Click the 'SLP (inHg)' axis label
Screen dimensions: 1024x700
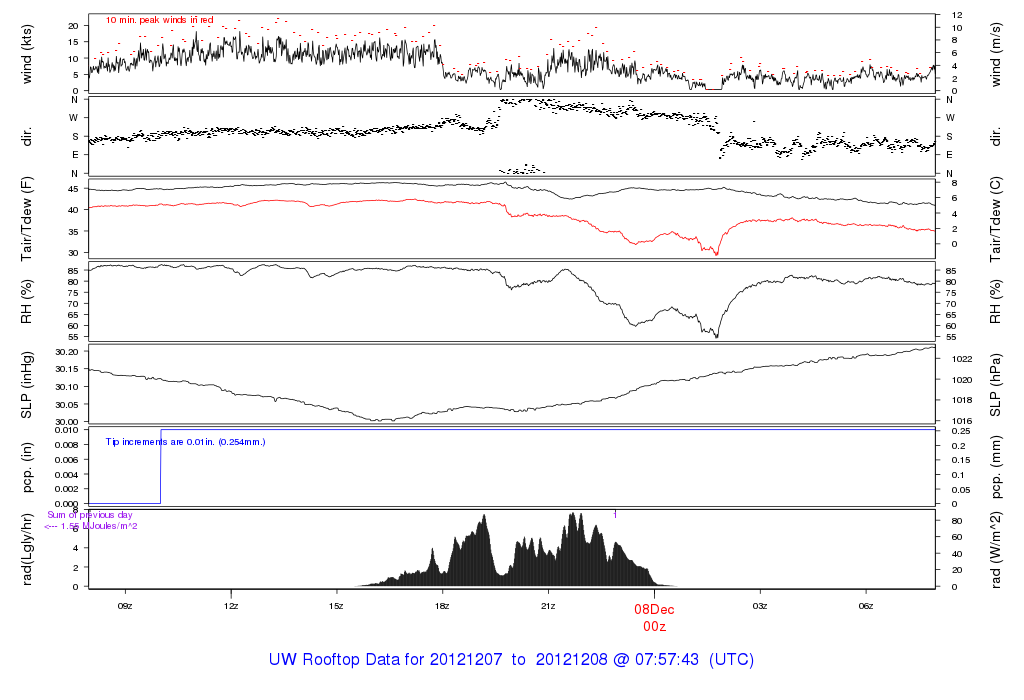(28, 383)
